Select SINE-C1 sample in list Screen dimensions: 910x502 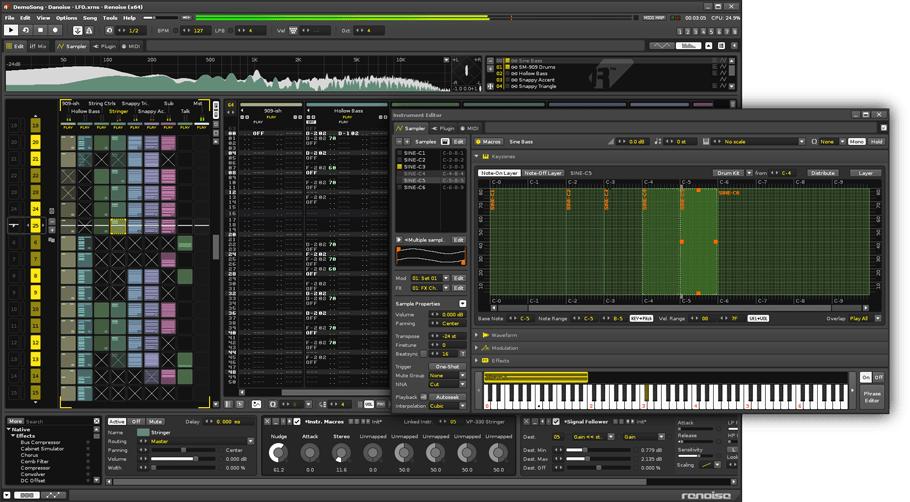[429, 153]
